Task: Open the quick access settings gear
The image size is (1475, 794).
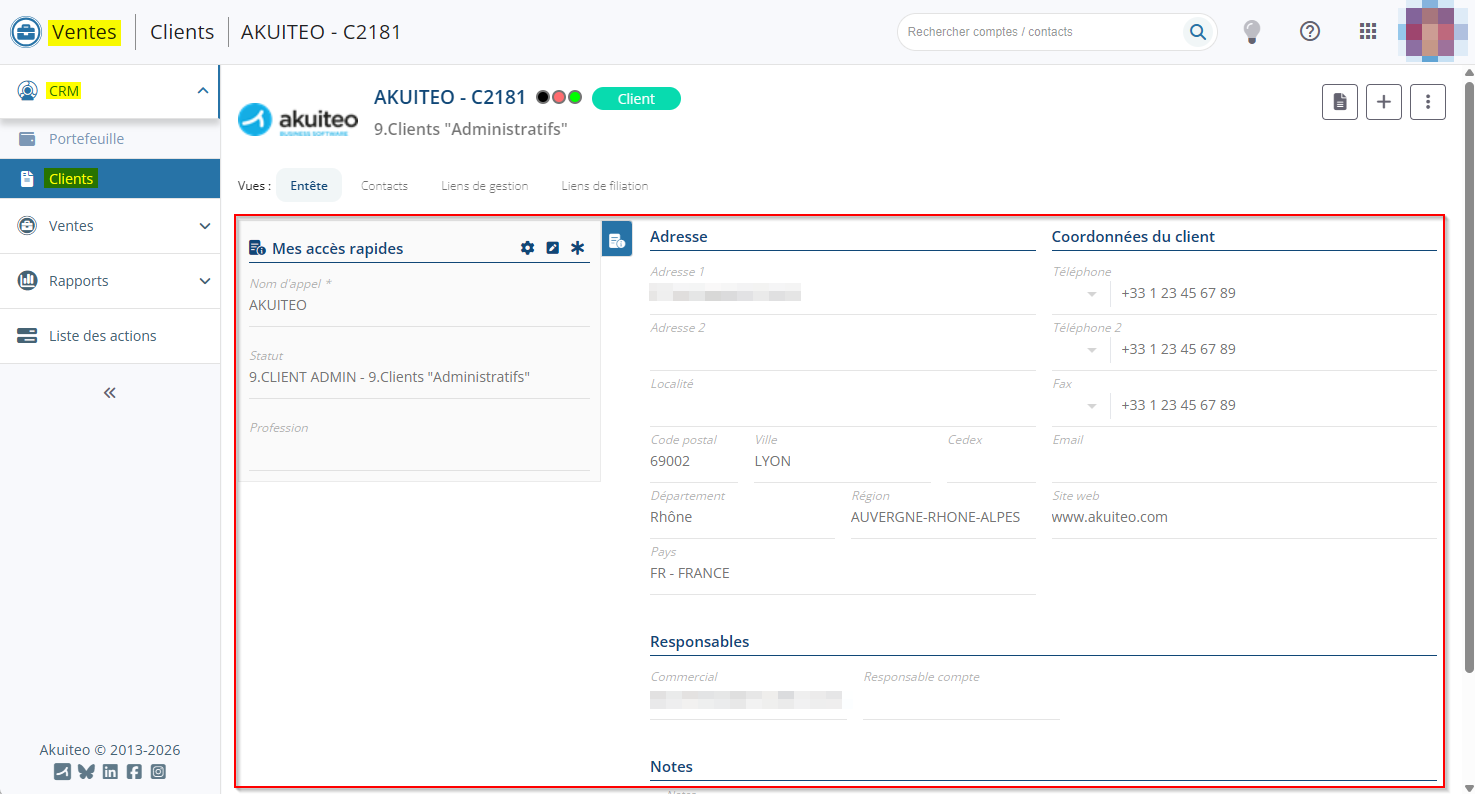Action: (528, 248)
